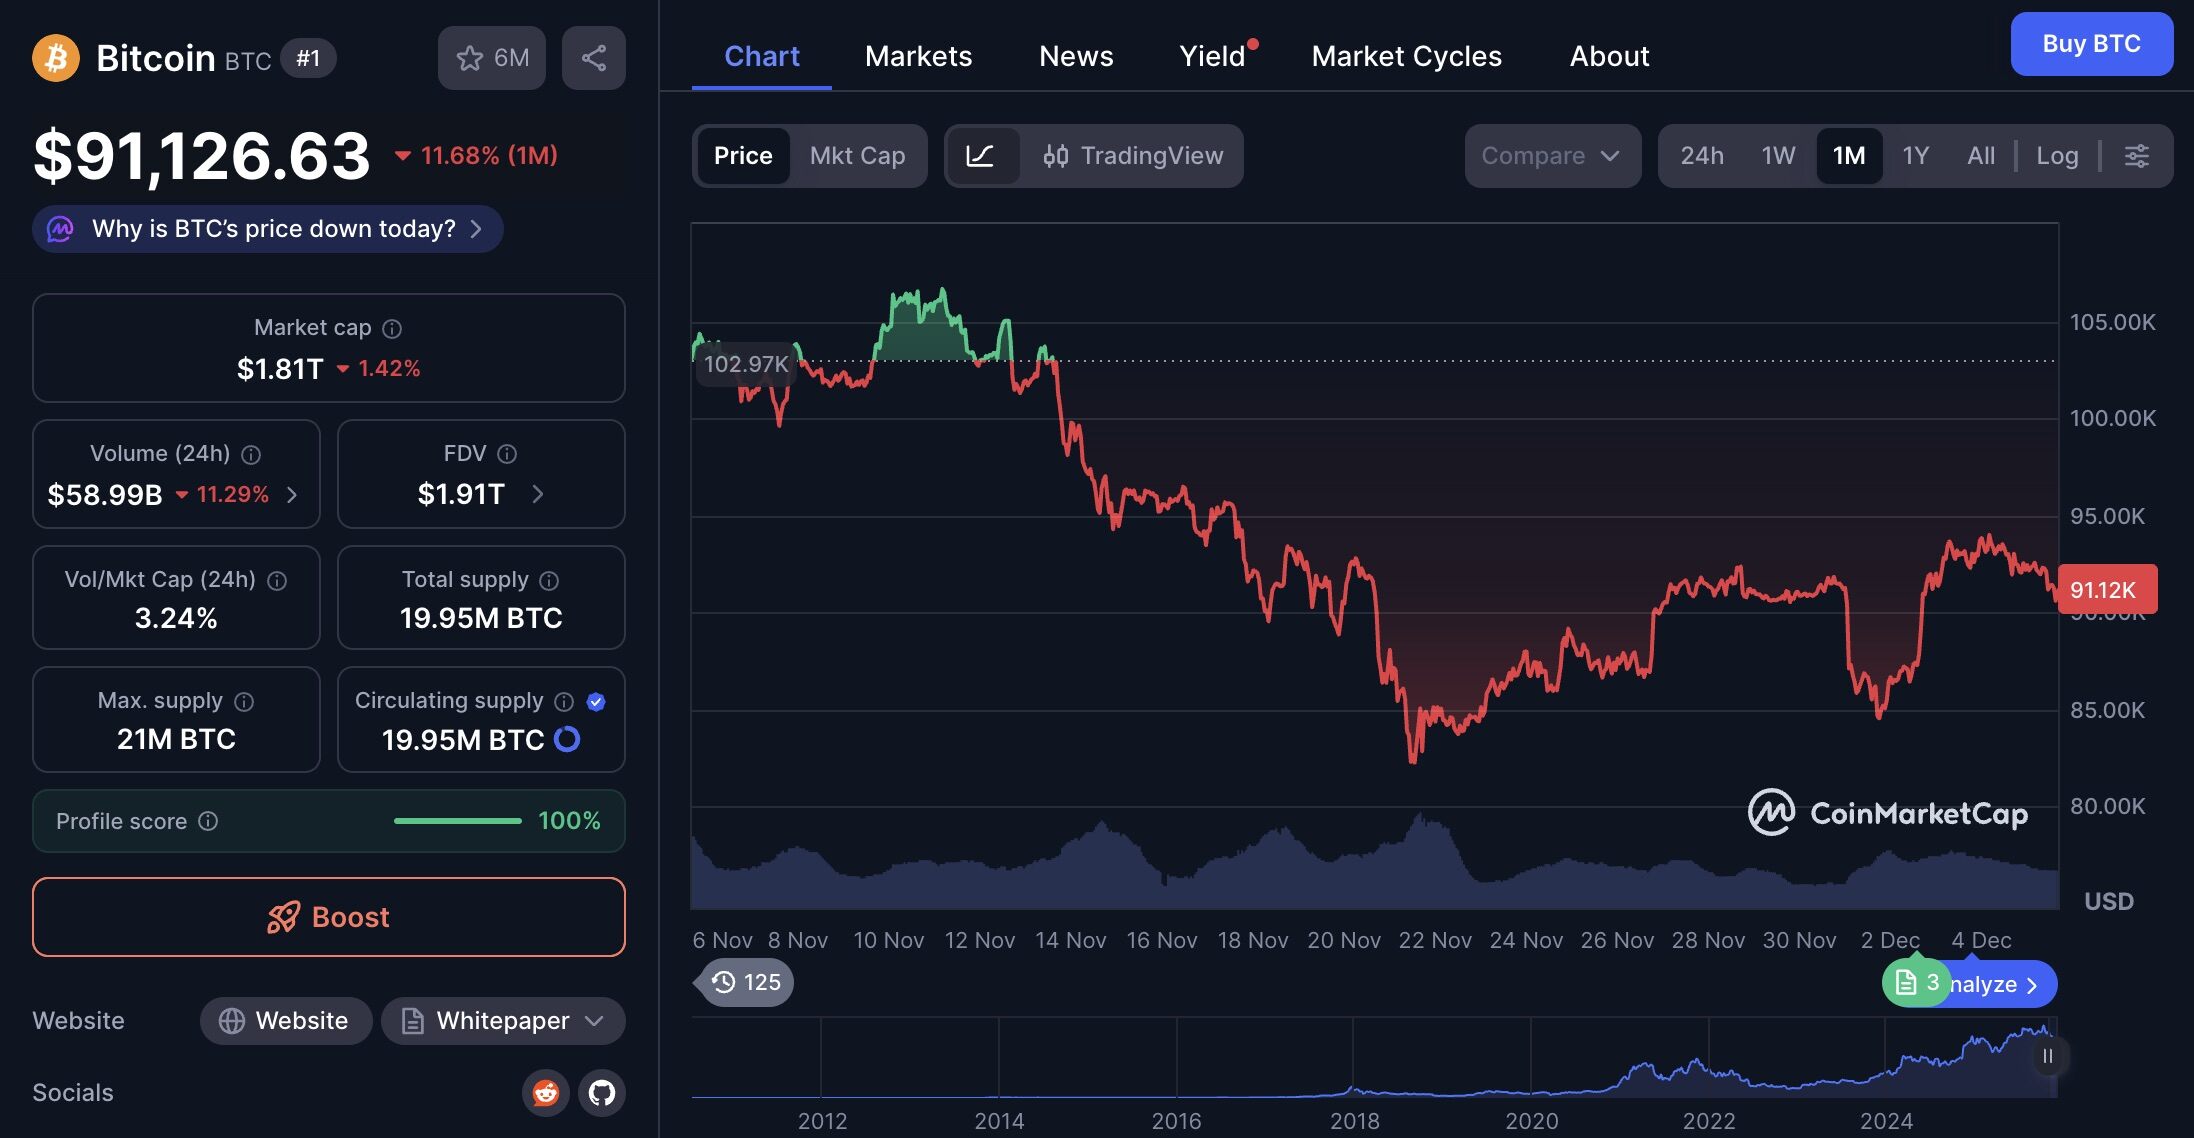The image size is (2194, 1138).
Task: Switch to candlestick view via TradingView icon
Action: (1055, 156)
